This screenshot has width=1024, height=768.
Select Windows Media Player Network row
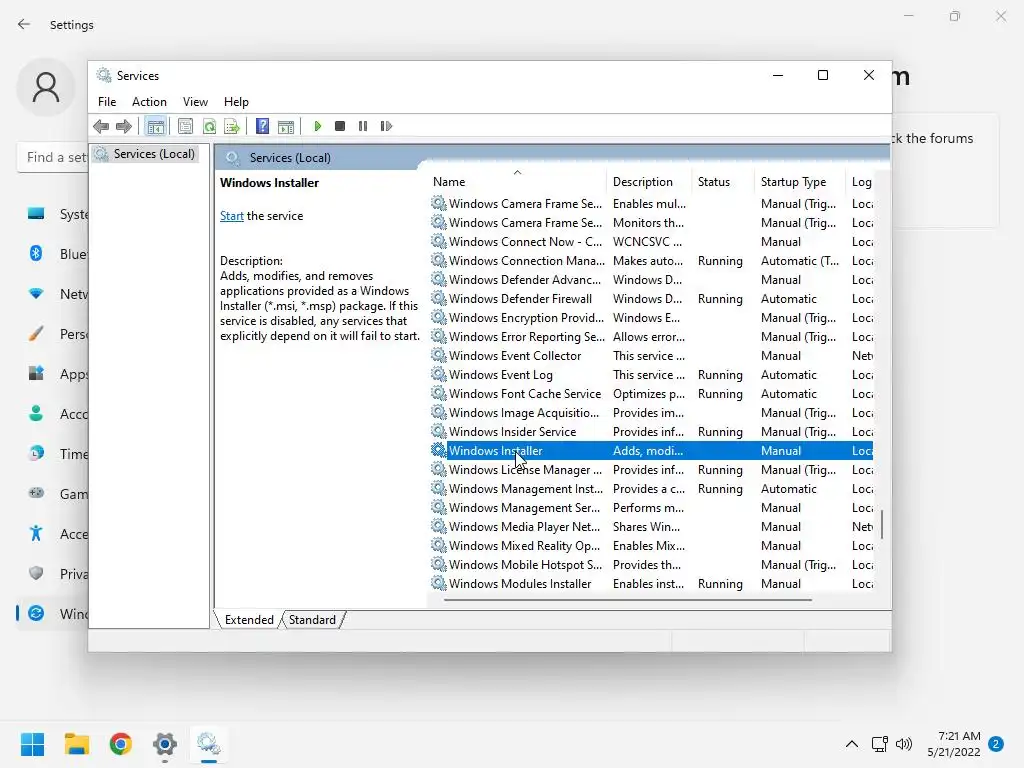[651, 527]
